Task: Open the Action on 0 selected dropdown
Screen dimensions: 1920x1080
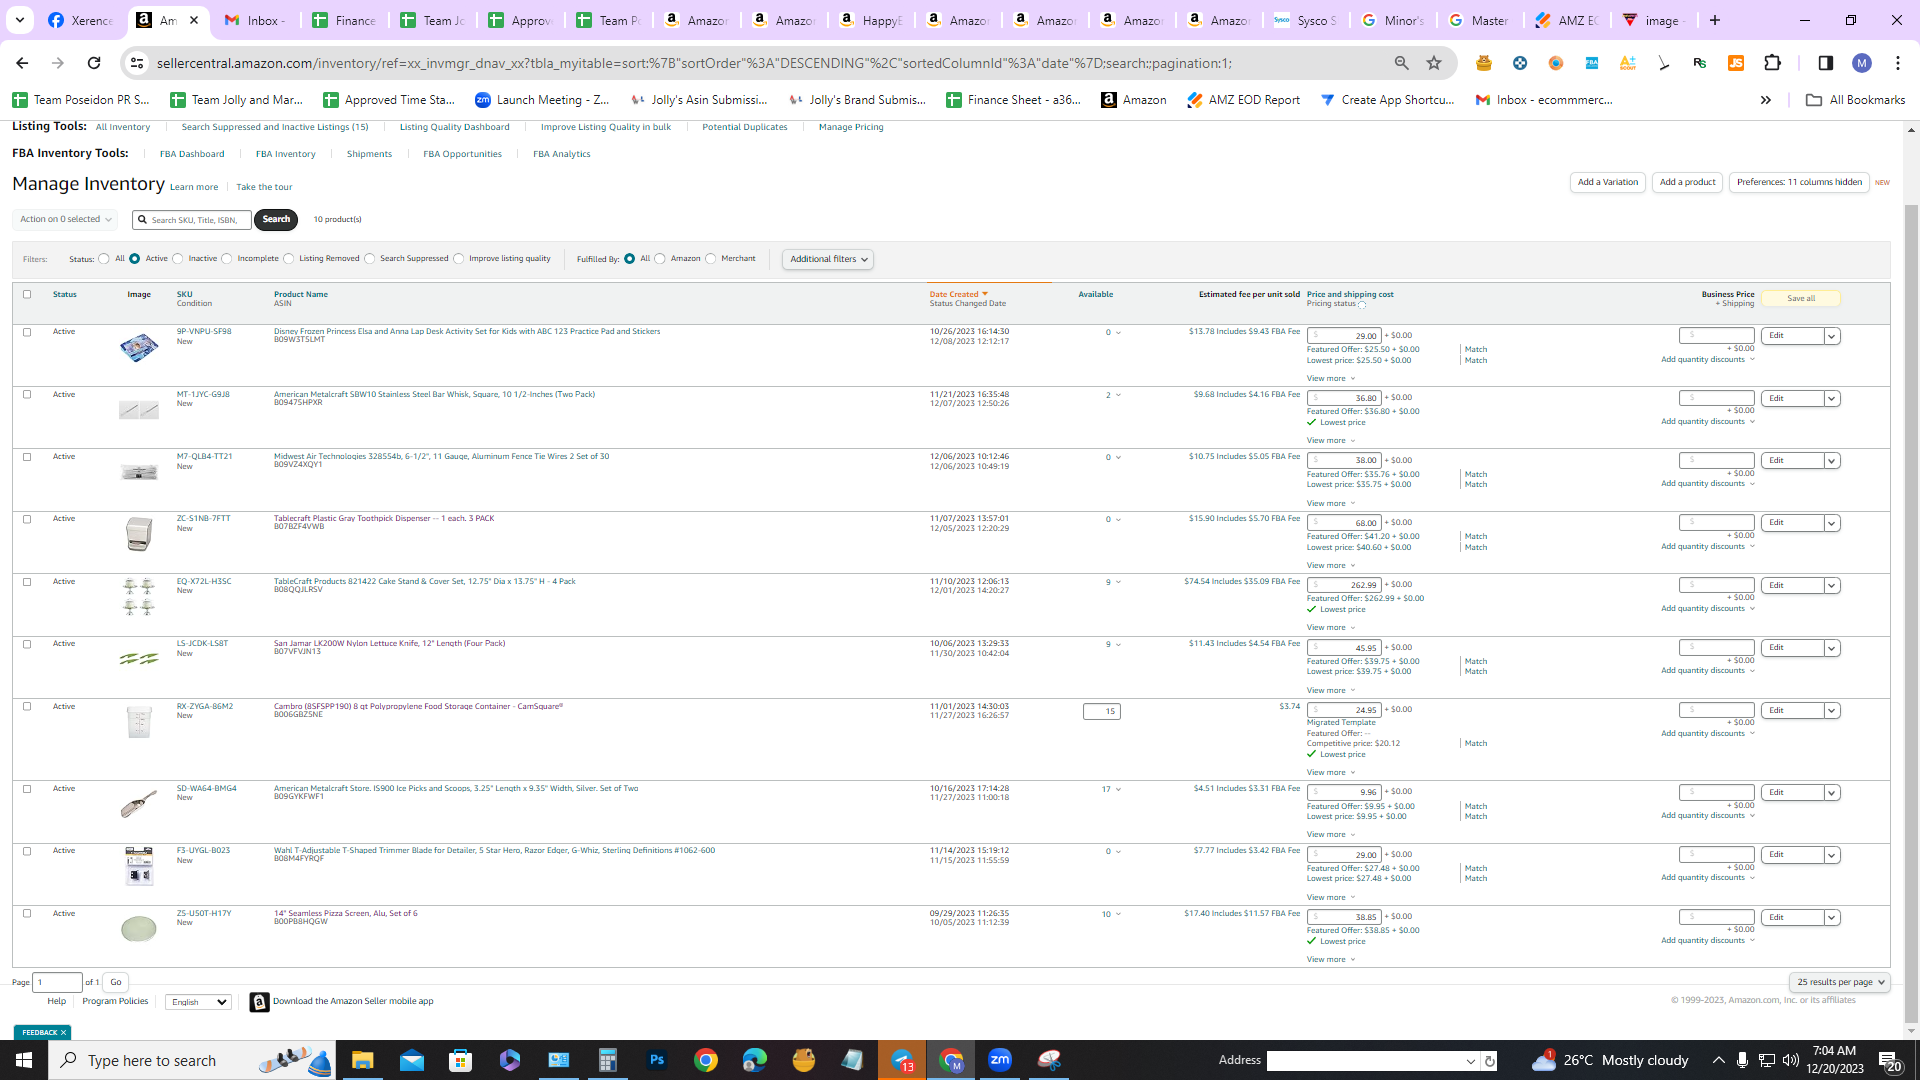Action: pyautogui.click(x=65, y=219)
